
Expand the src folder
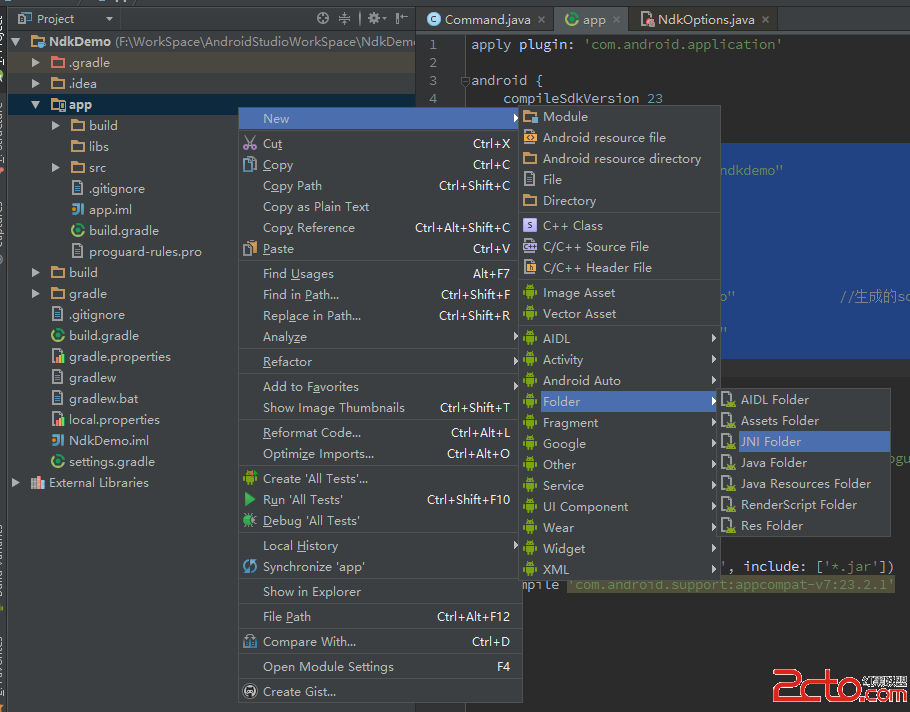pos(56,168)
